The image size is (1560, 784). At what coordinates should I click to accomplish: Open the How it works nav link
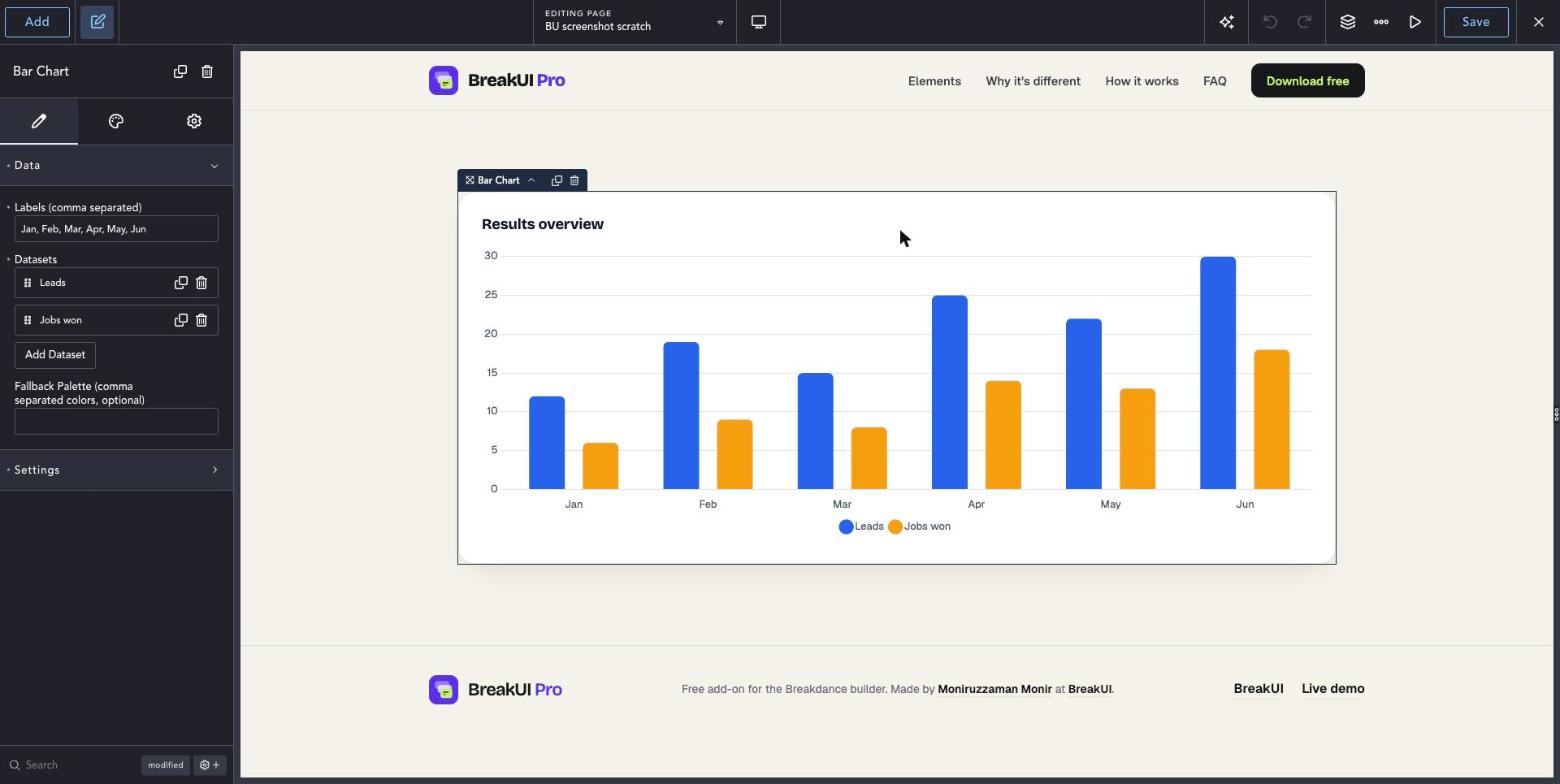pos(1142,81)
